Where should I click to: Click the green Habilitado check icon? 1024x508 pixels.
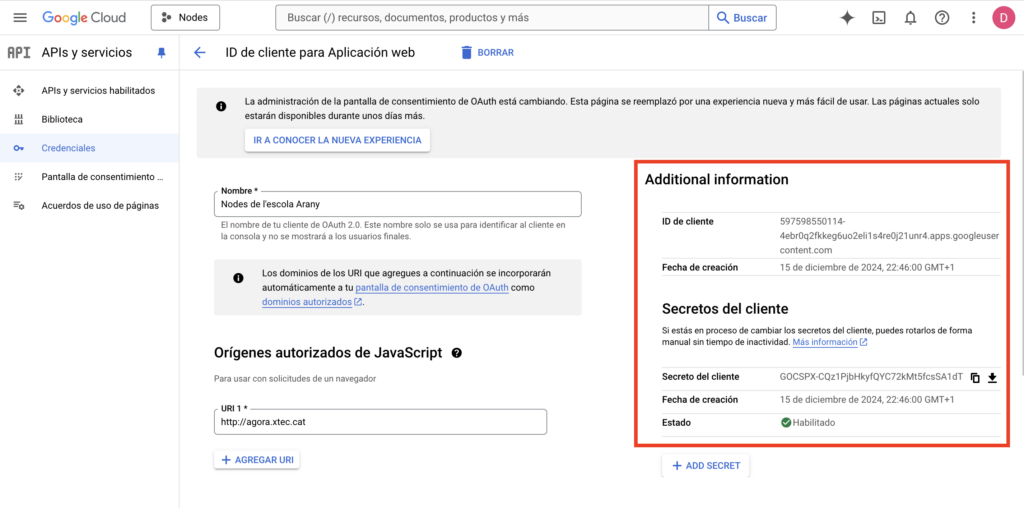tap(786, 422)
